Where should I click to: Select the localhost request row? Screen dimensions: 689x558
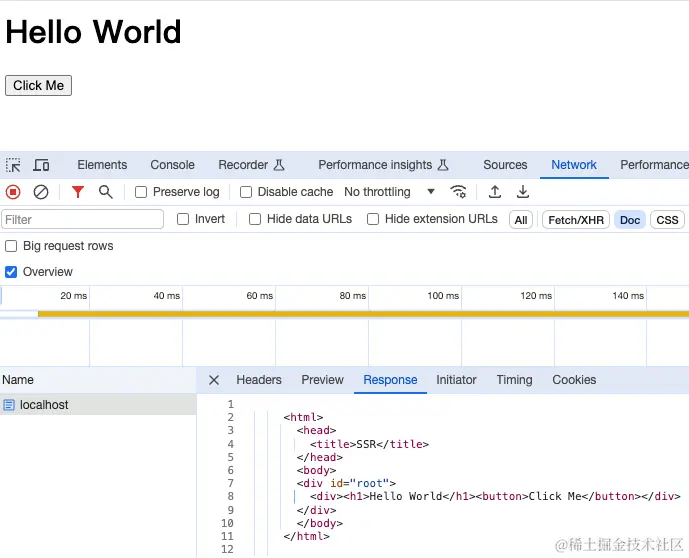(98, 405)
